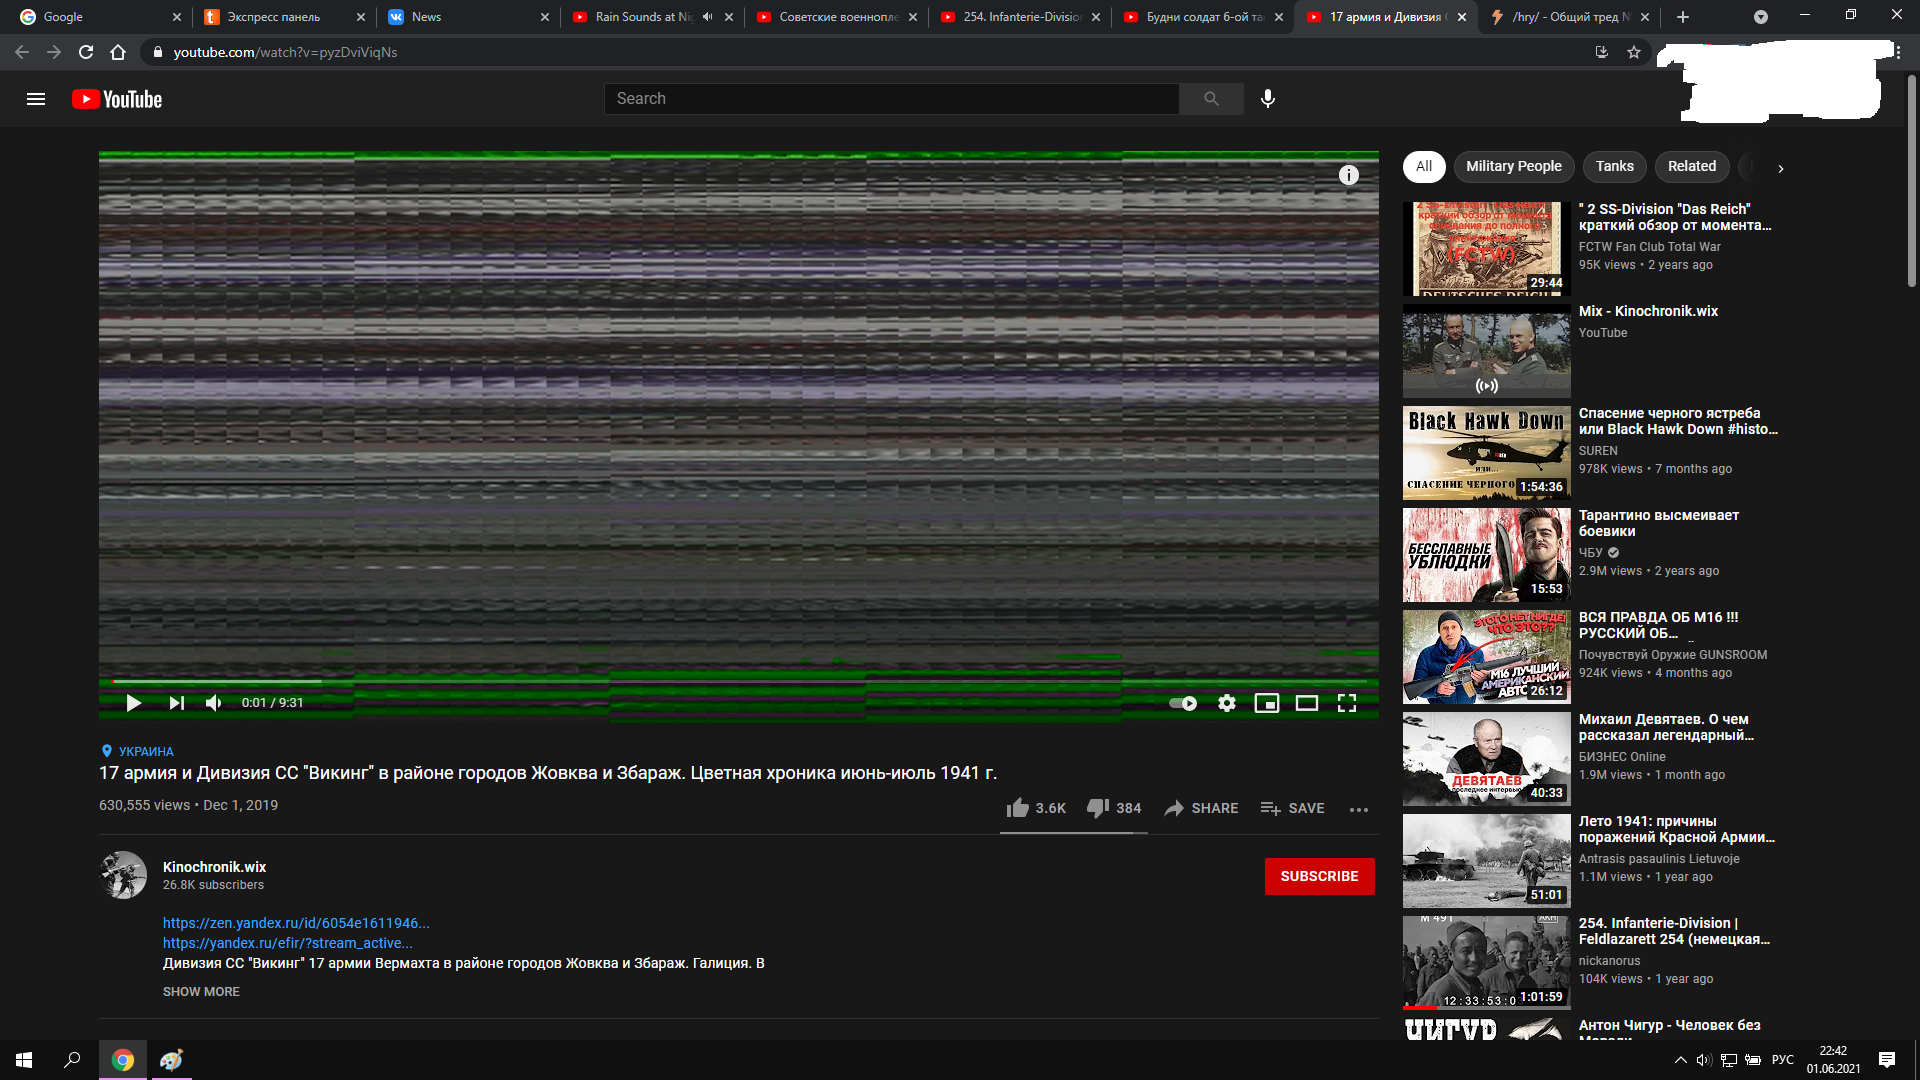Image resolution: width=1920 pixels, height=1080 pixels.
Task: Enable miniplayer mode
Action: 1267,703
